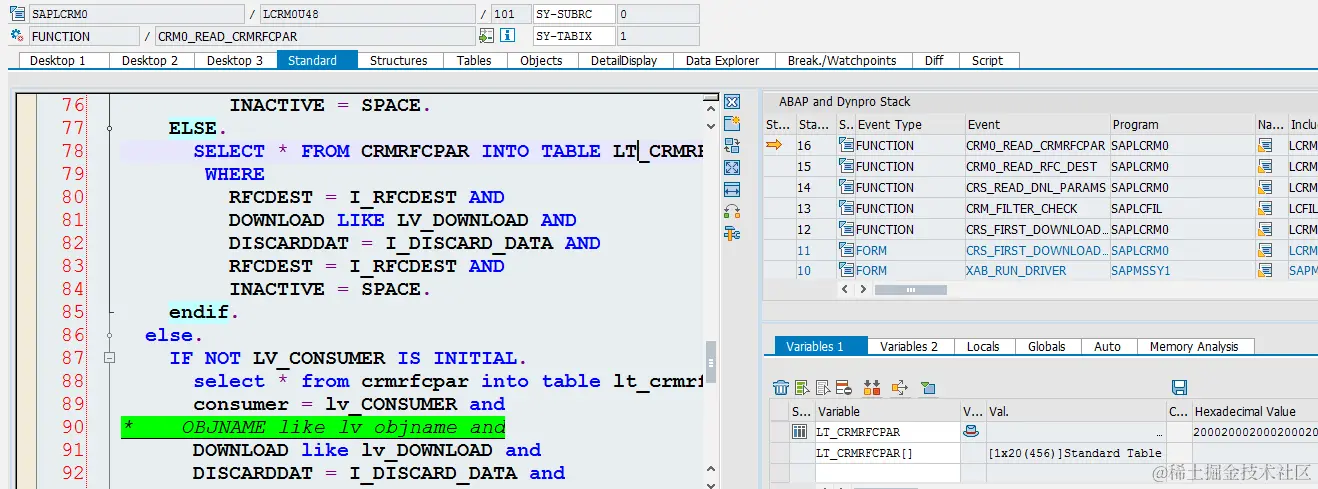
Task: Click the Hexadecimal Value column header
Action: [x=1254, y=411]
